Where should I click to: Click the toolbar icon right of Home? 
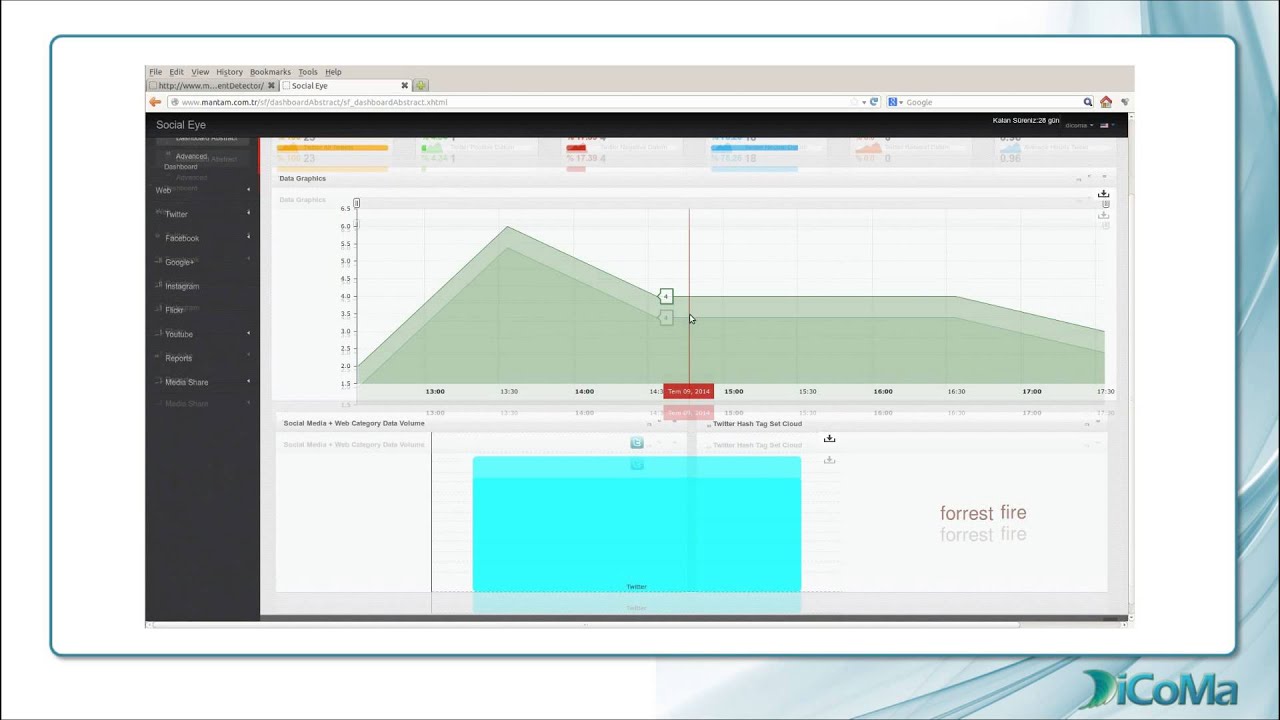pos(1125,102)
